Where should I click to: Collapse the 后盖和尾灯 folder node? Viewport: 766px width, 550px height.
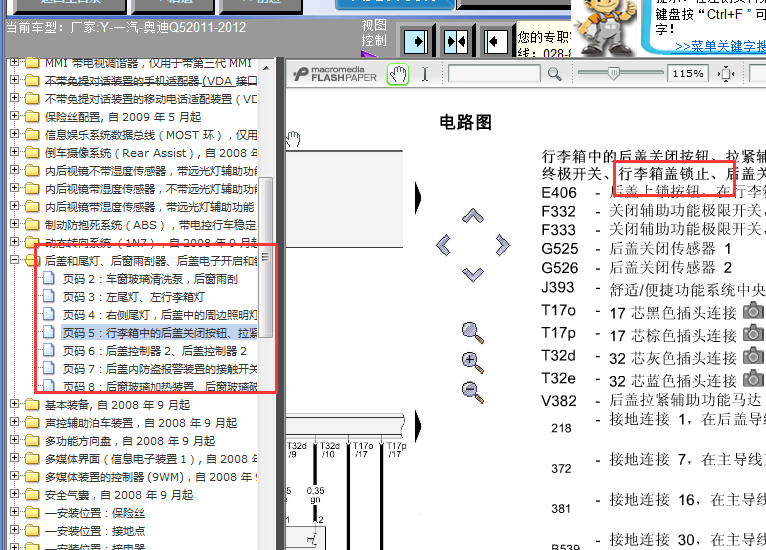click(x=15, y=260)
